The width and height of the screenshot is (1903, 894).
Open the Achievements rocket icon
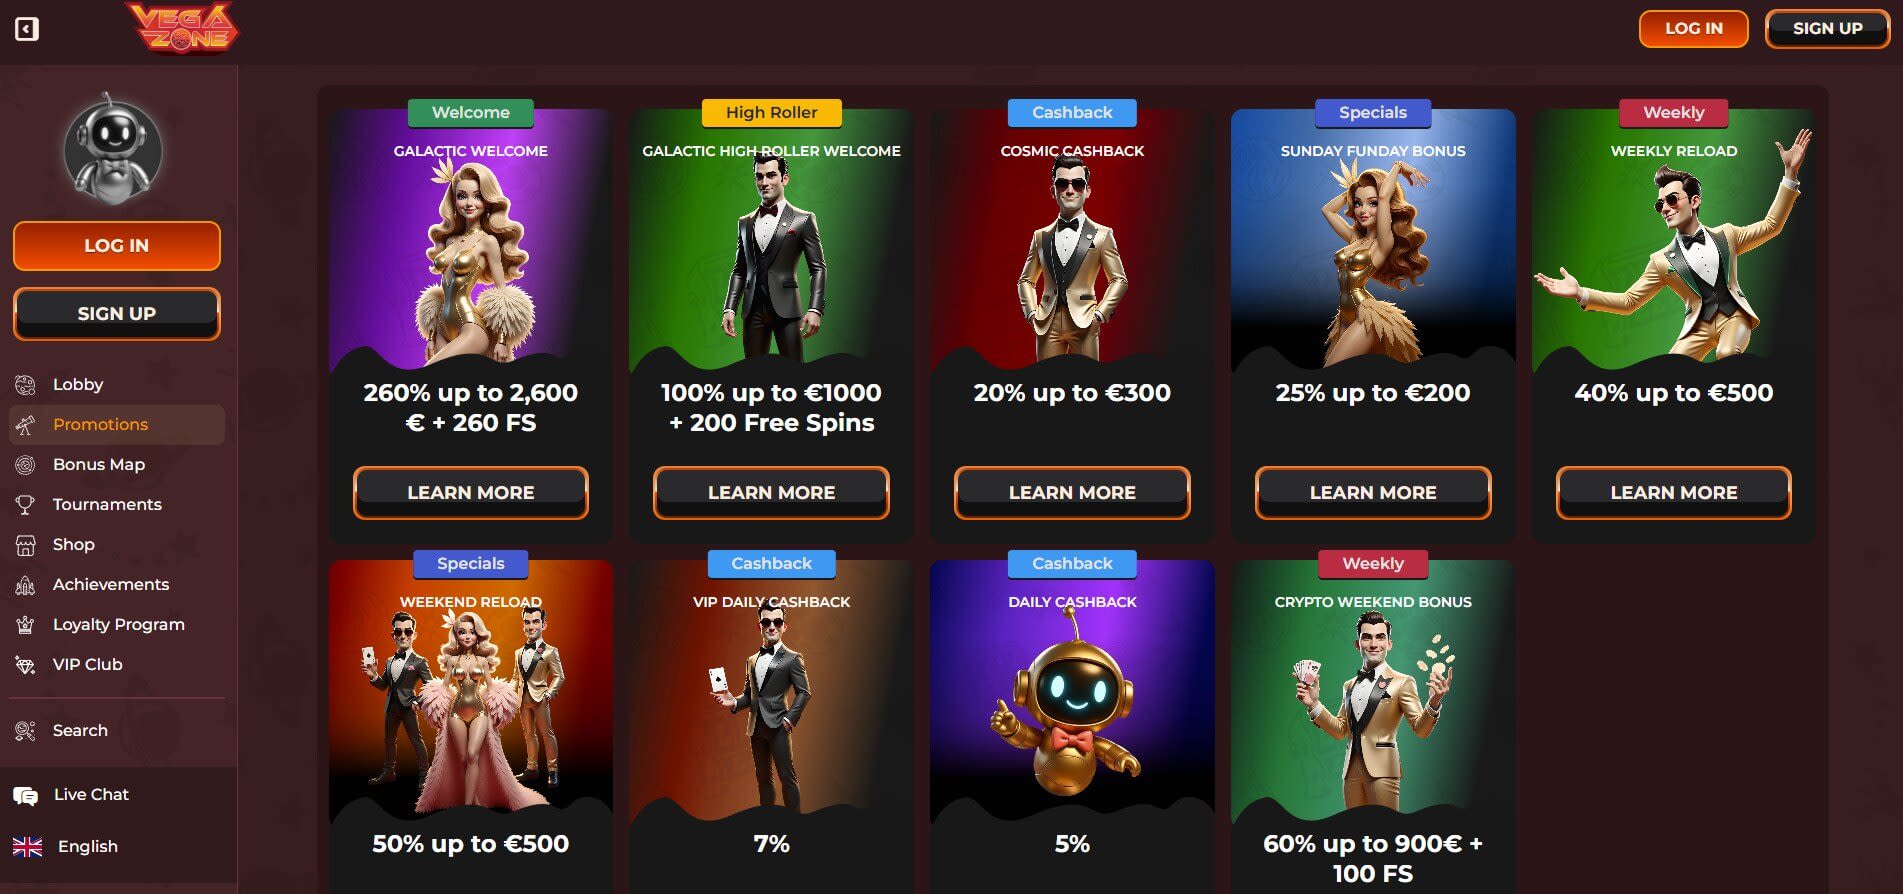25,584
